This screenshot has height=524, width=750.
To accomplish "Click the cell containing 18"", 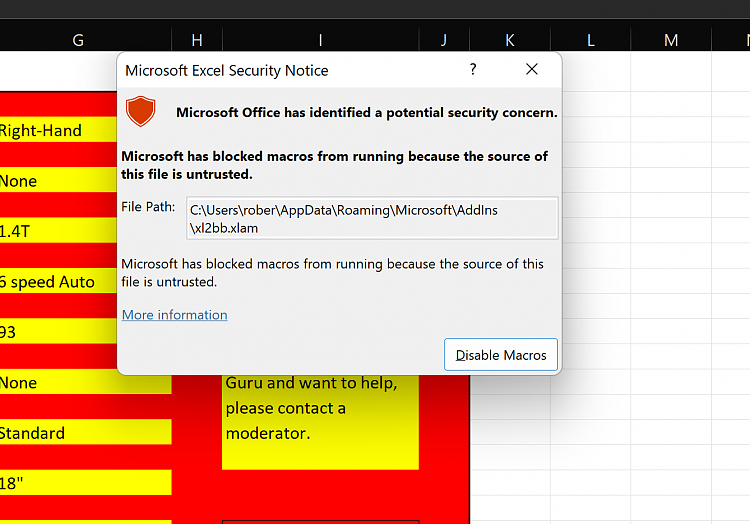I will (x=86, y=483).
